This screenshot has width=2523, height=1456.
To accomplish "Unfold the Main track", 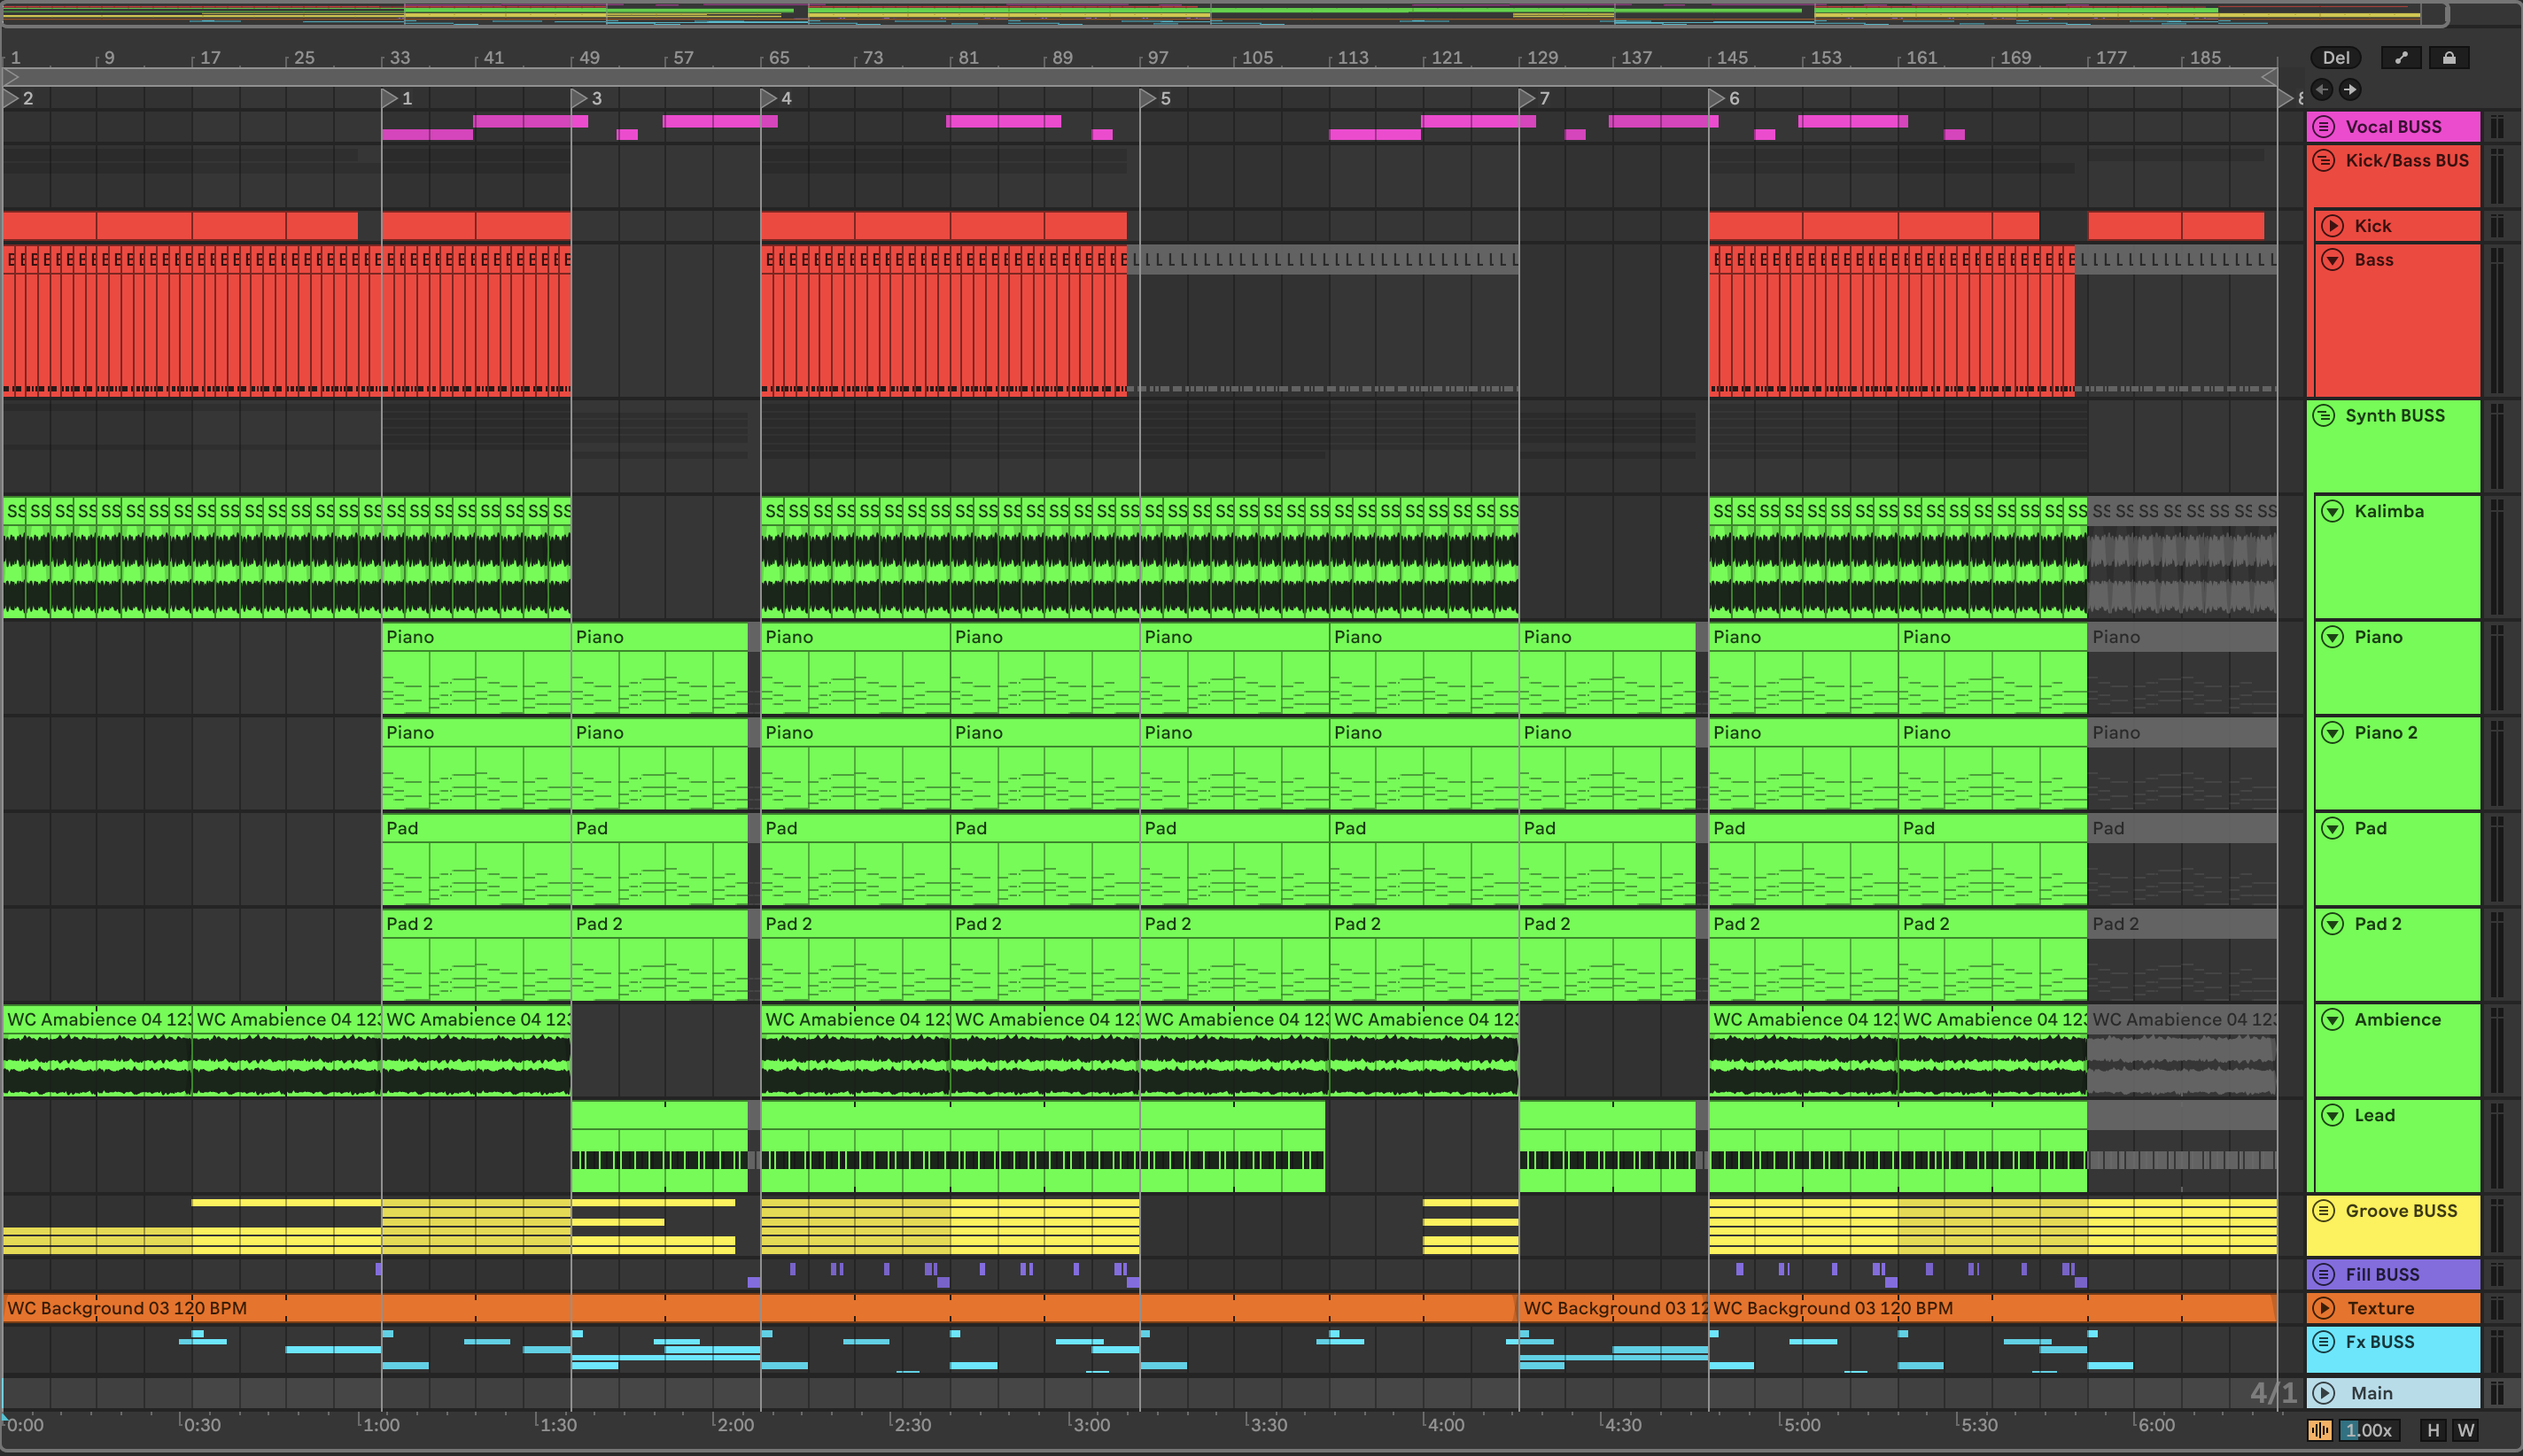I will (2324, 1393).
